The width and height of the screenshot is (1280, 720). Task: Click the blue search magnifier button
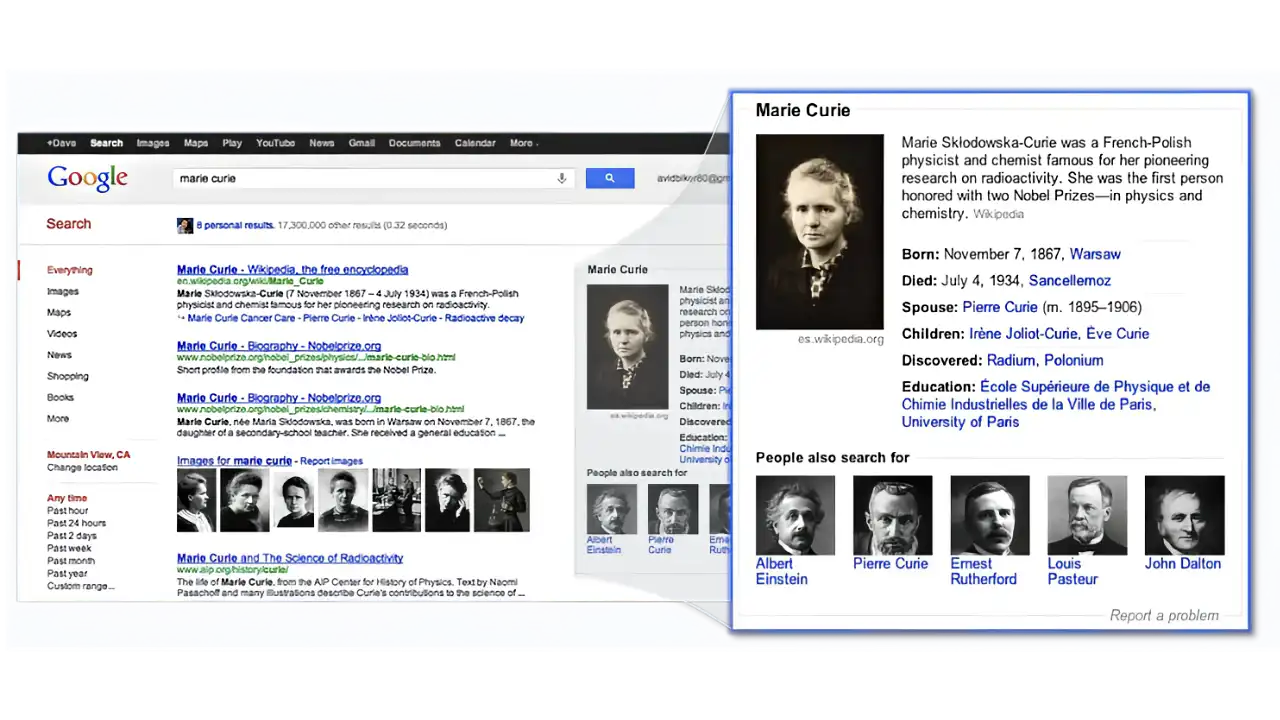(x=610, y=178)
